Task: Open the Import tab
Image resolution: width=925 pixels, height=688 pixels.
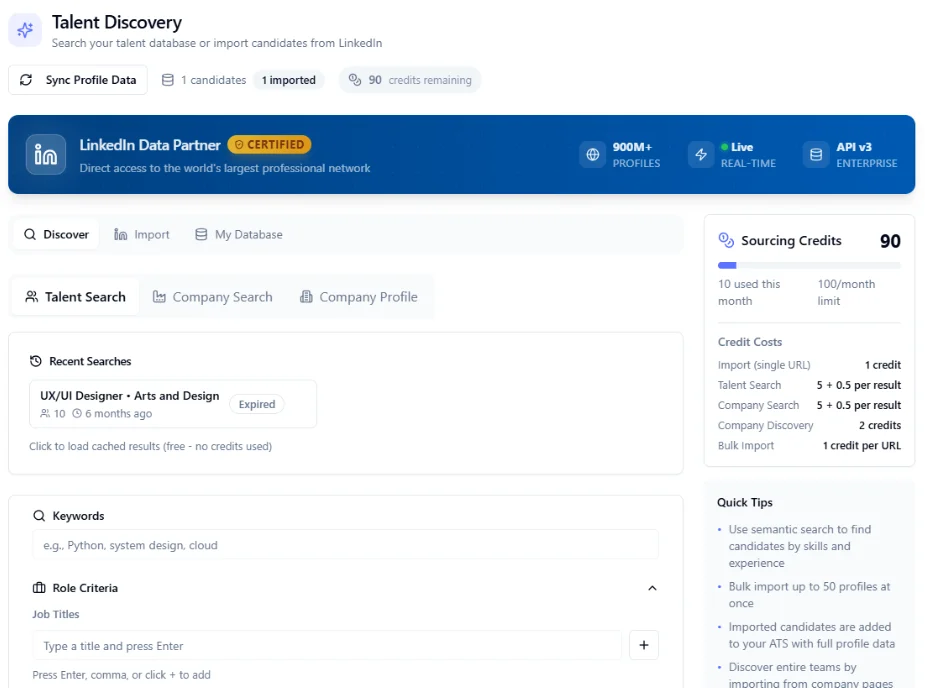Action: 142,234
